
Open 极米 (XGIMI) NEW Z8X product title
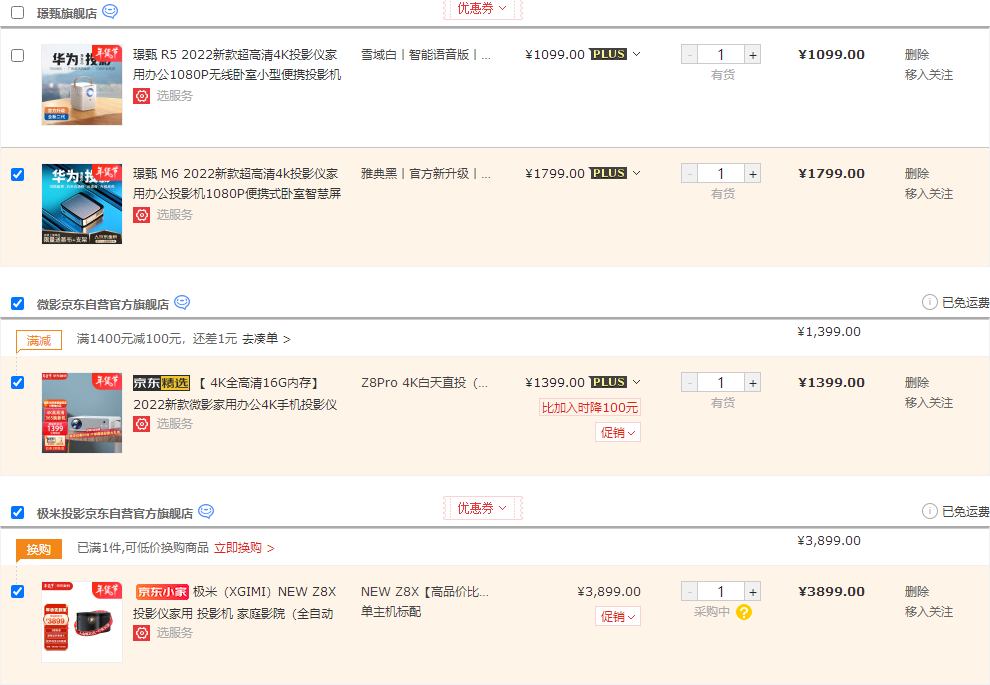pyautogui.click(x=236, y=602)
